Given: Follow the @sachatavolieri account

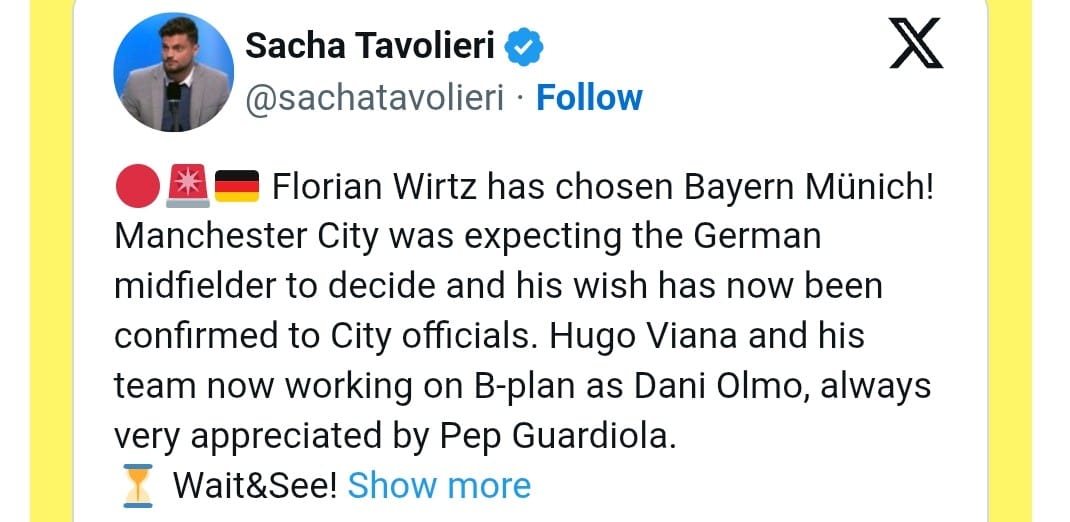Looking at the screenshot, I should (x=589, y=98).
